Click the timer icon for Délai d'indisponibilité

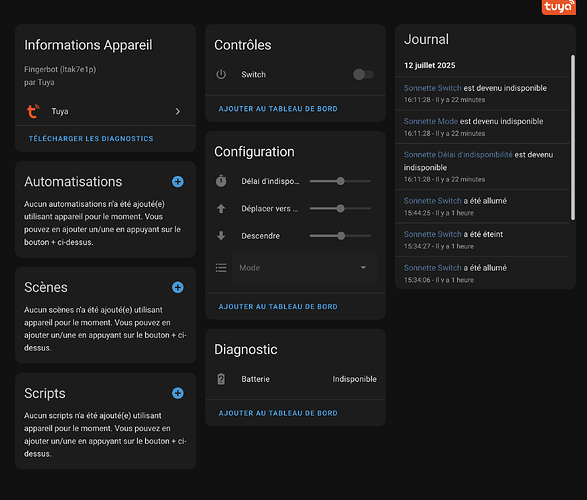click(221, 181)
